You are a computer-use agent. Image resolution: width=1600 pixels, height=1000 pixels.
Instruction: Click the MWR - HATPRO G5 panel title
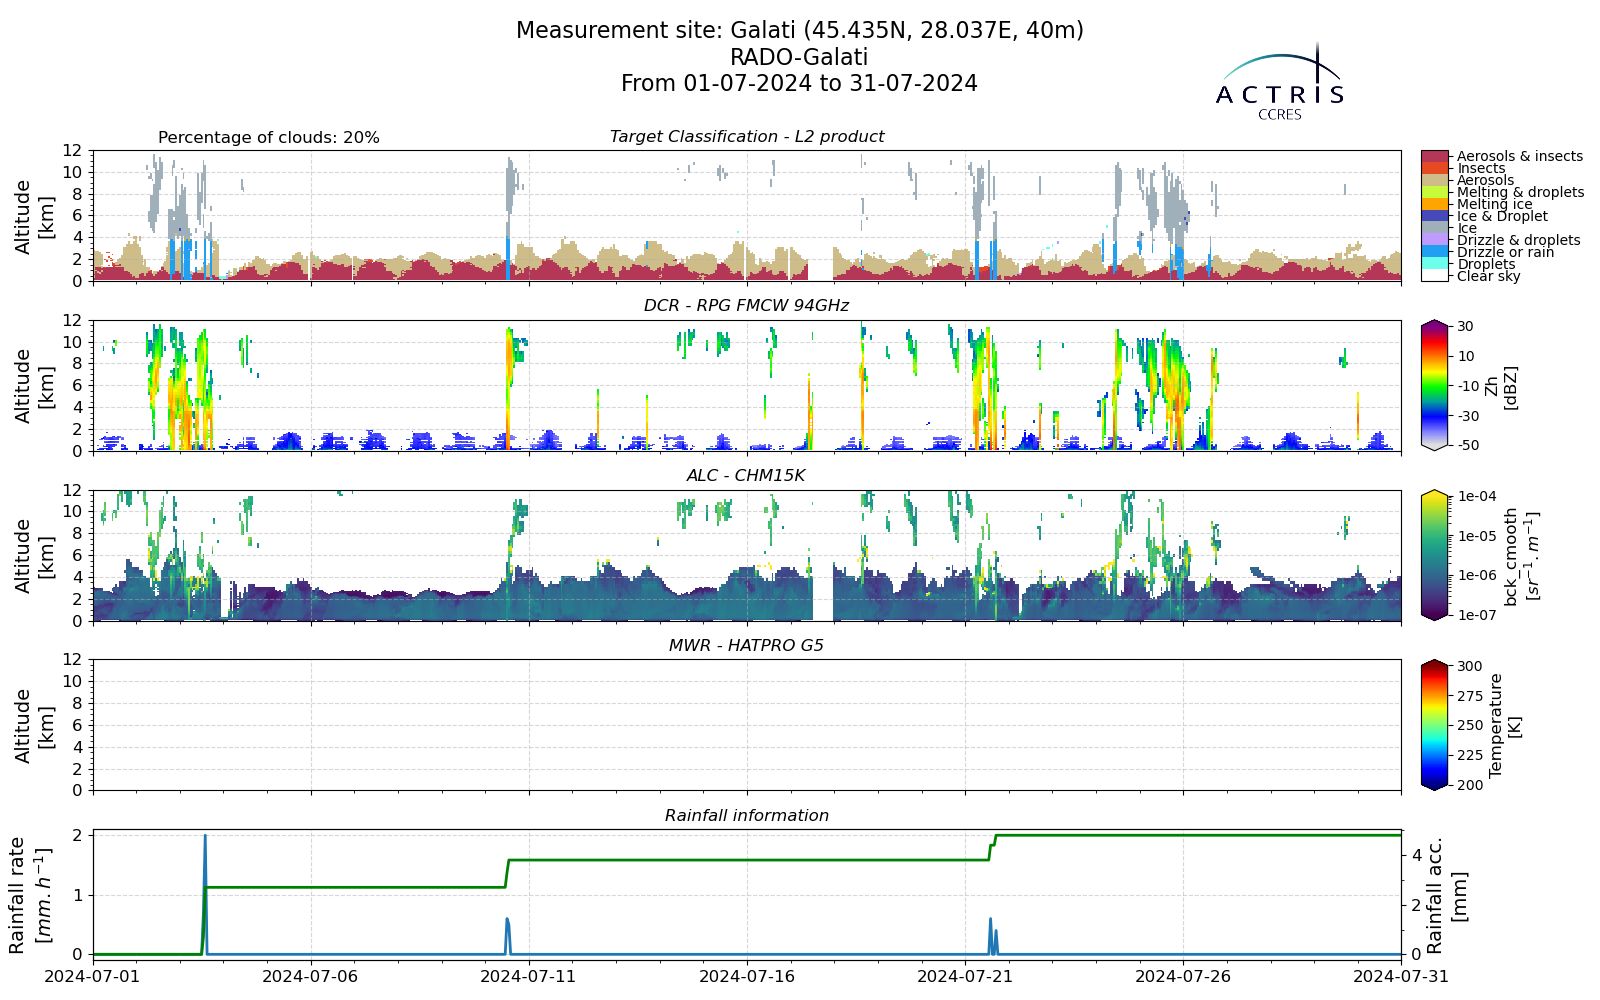click(x=747, y=646)
